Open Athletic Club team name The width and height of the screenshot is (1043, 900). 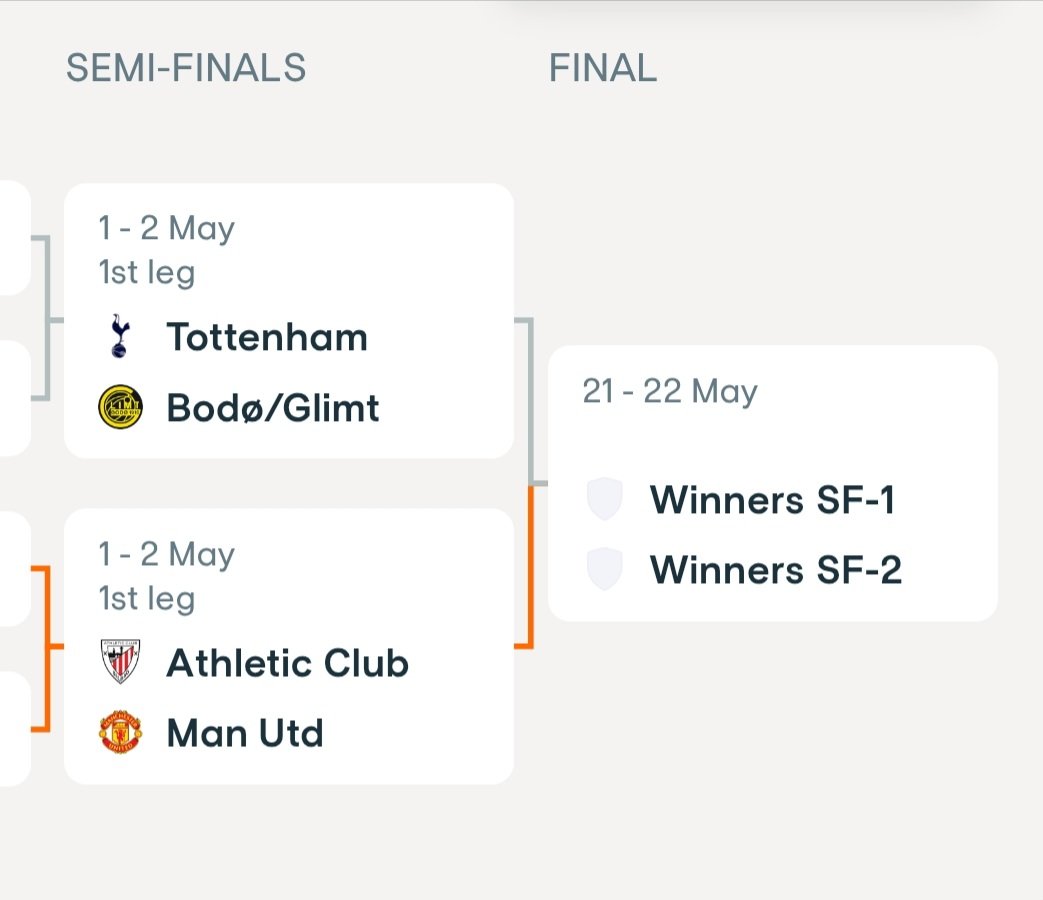click(287, 663)
